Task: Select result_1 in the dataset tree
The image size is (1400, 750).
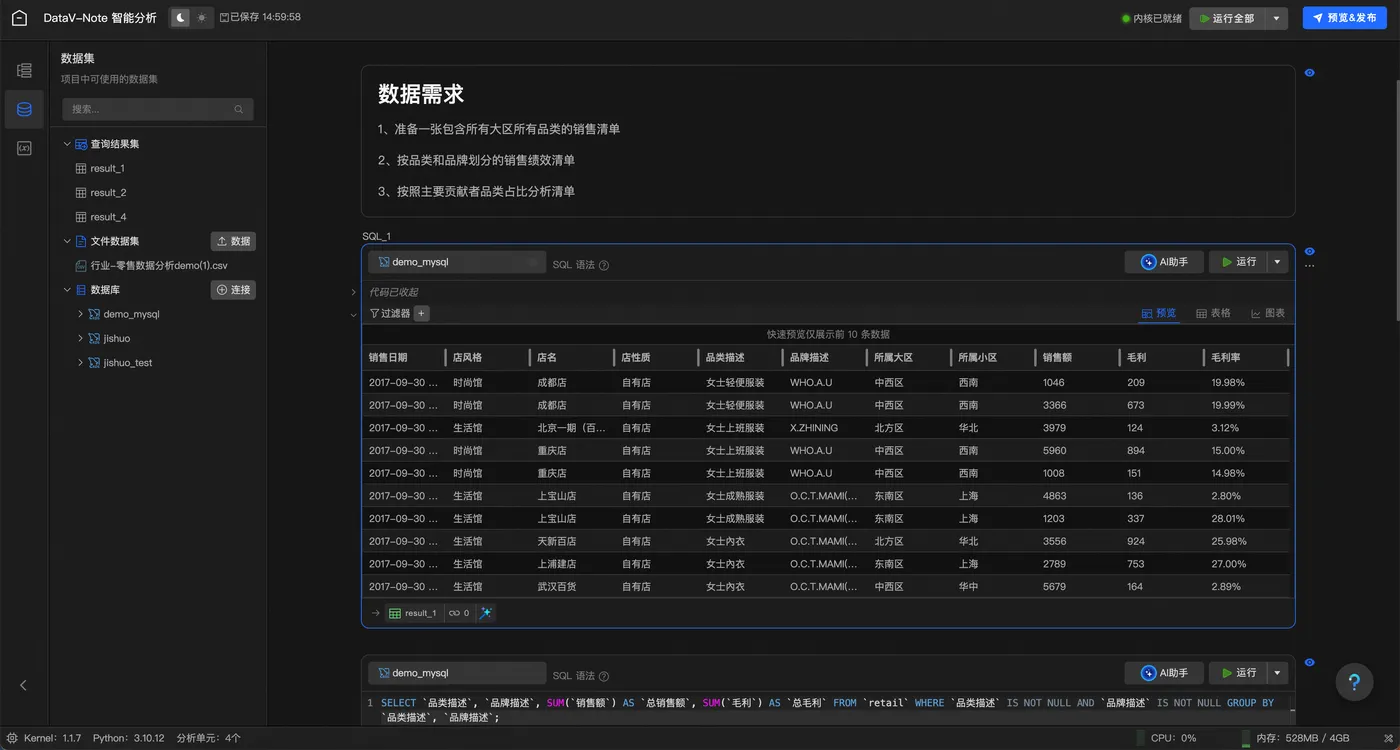Action: click(107, 168)
